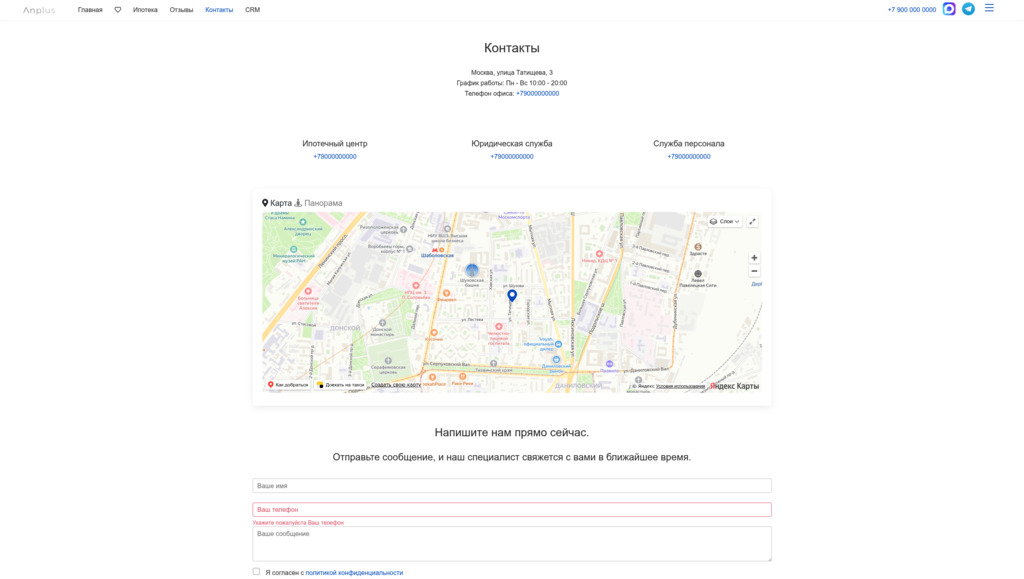Click the Шаболовская metro station marker

tap(436, 251)
